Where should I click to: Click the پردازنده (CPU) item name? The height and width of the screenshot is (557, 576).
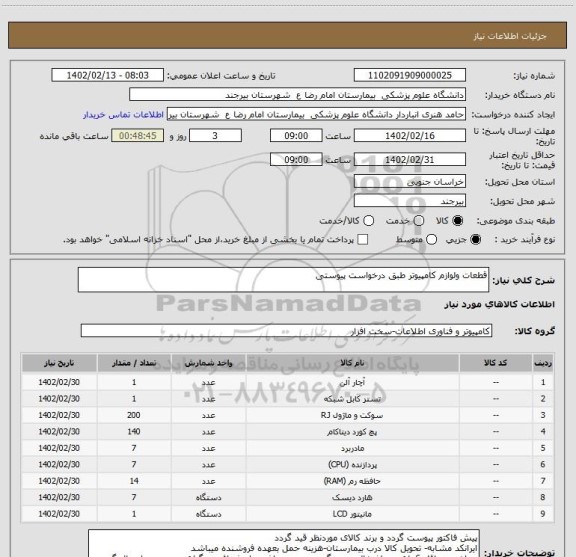tap(352, 464)
